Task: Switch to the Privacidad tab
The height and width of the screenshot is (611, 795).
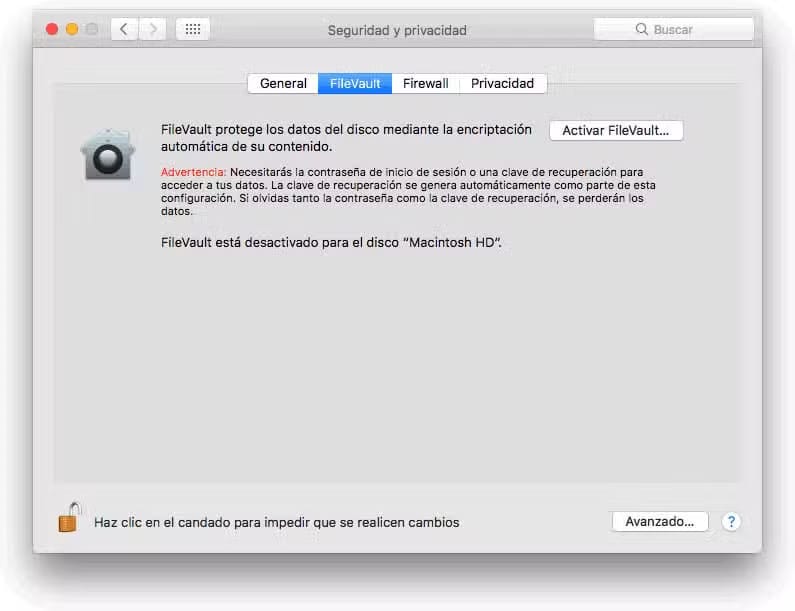Action: (502, 84)
